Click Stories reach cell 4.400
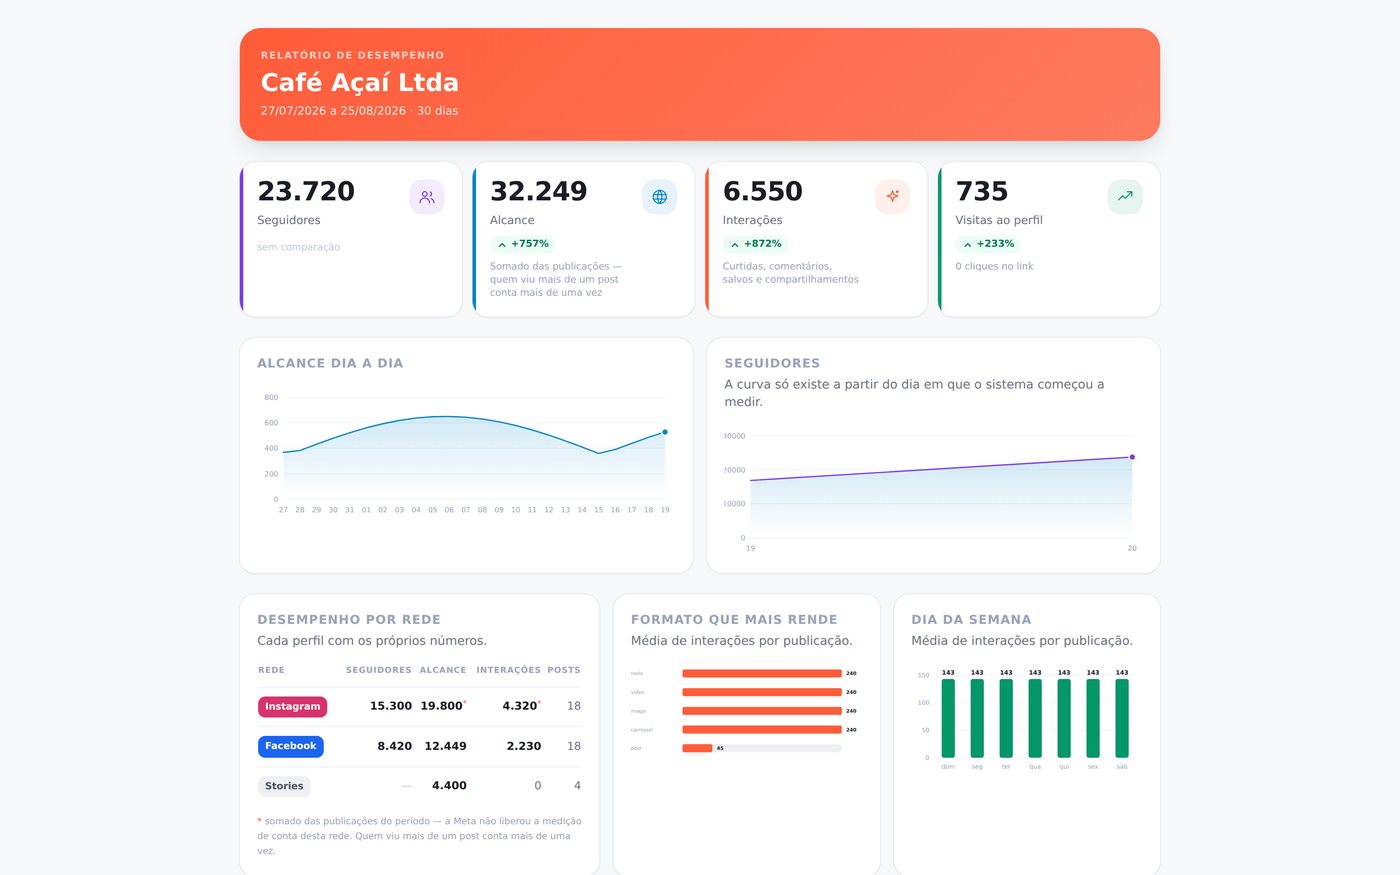 [449, 786]
